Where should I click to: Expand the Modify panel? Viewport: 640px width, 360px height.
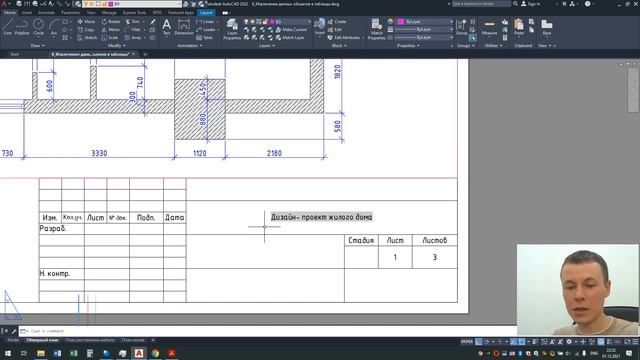[116, 46]
